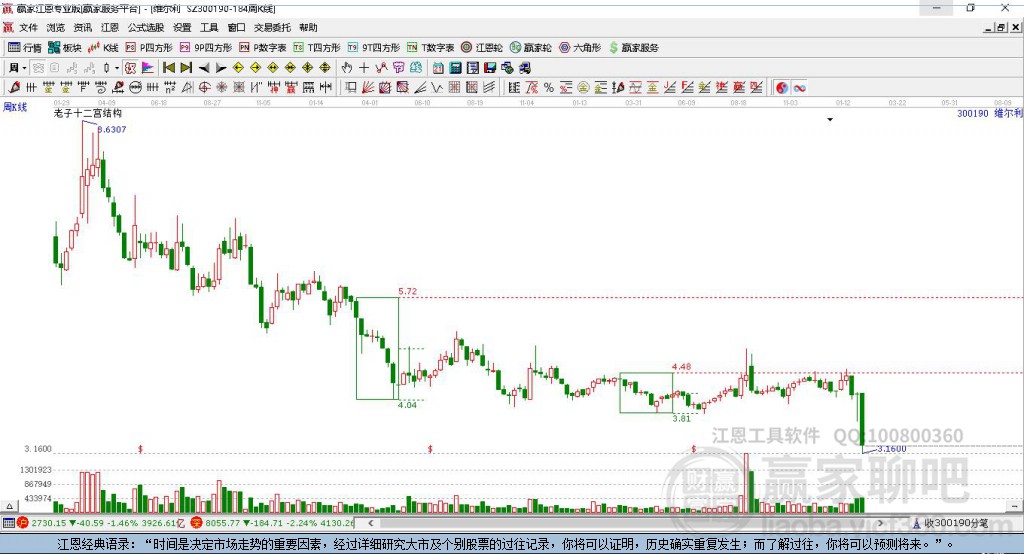Click the status bar grid icon
This screenshot has height=554, width=1024.
click(x=8, y=523)
